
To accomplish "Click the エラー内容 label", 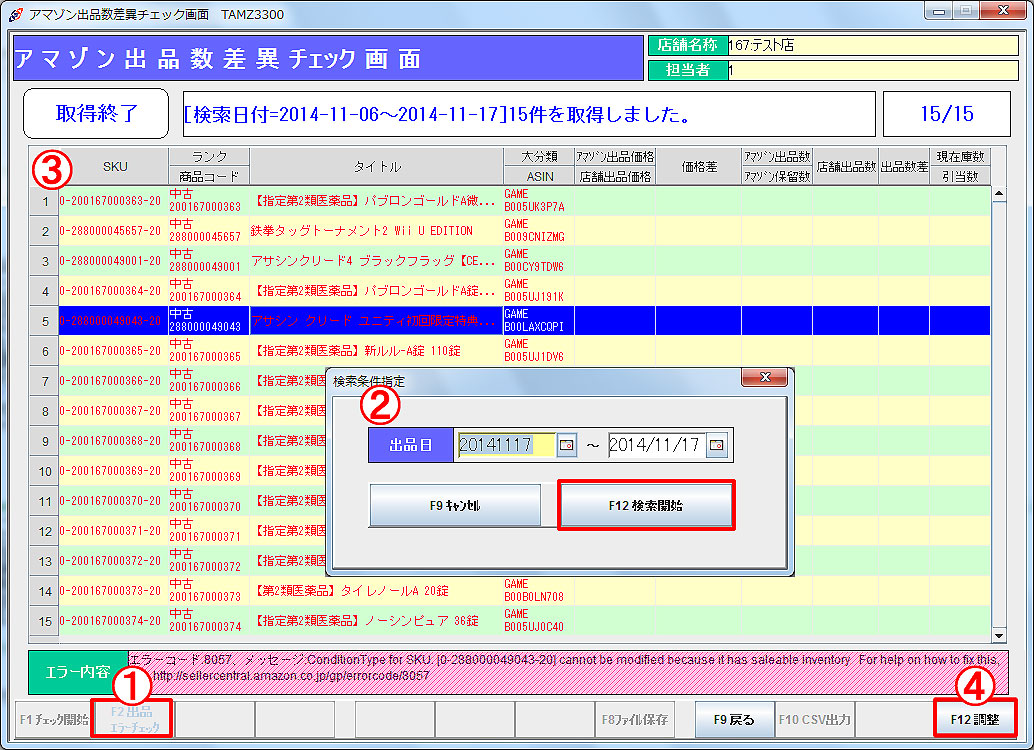I will coord(78,672).
